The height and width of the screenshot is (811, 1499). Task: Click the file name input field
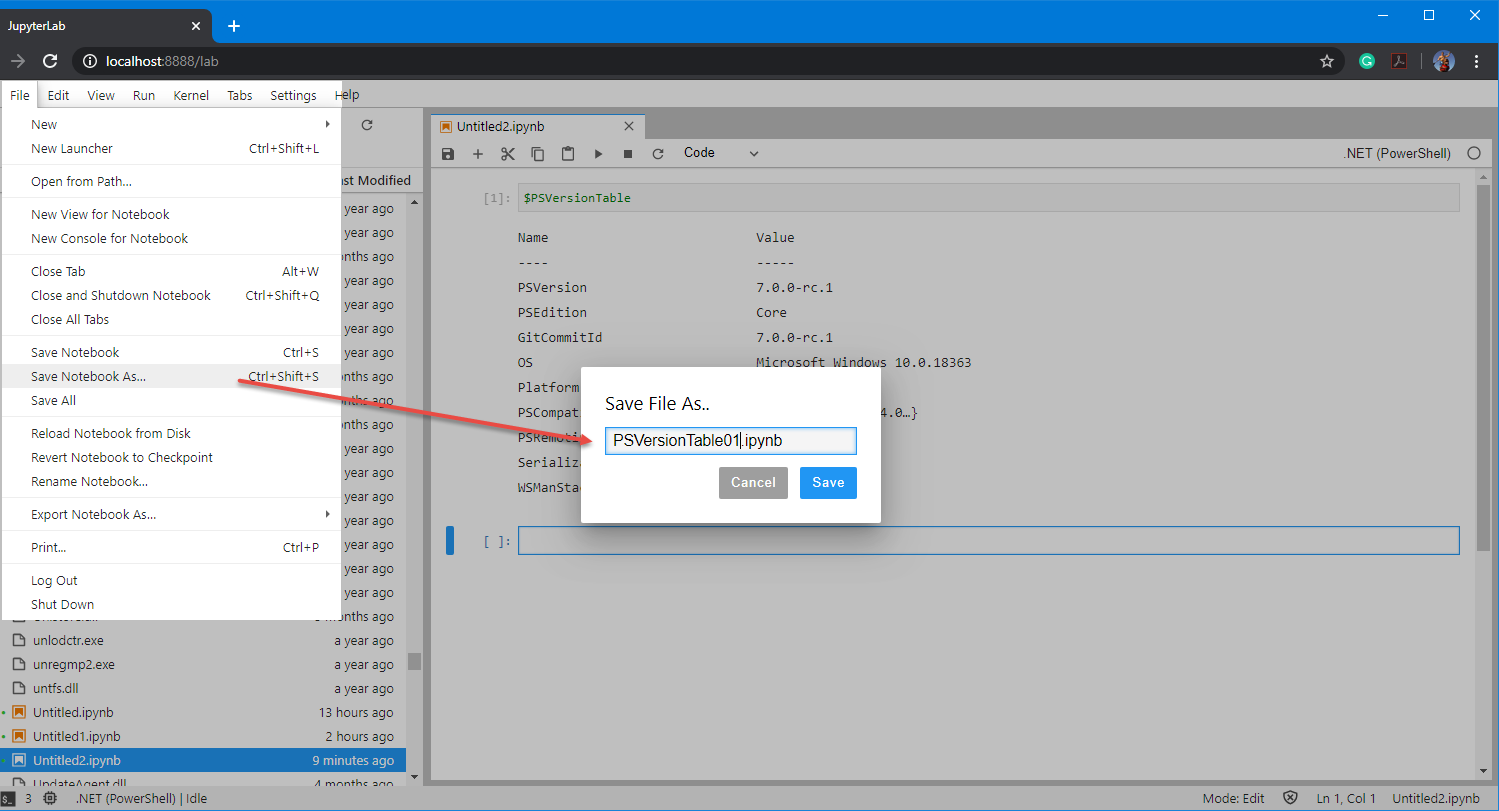pos(731,441)
